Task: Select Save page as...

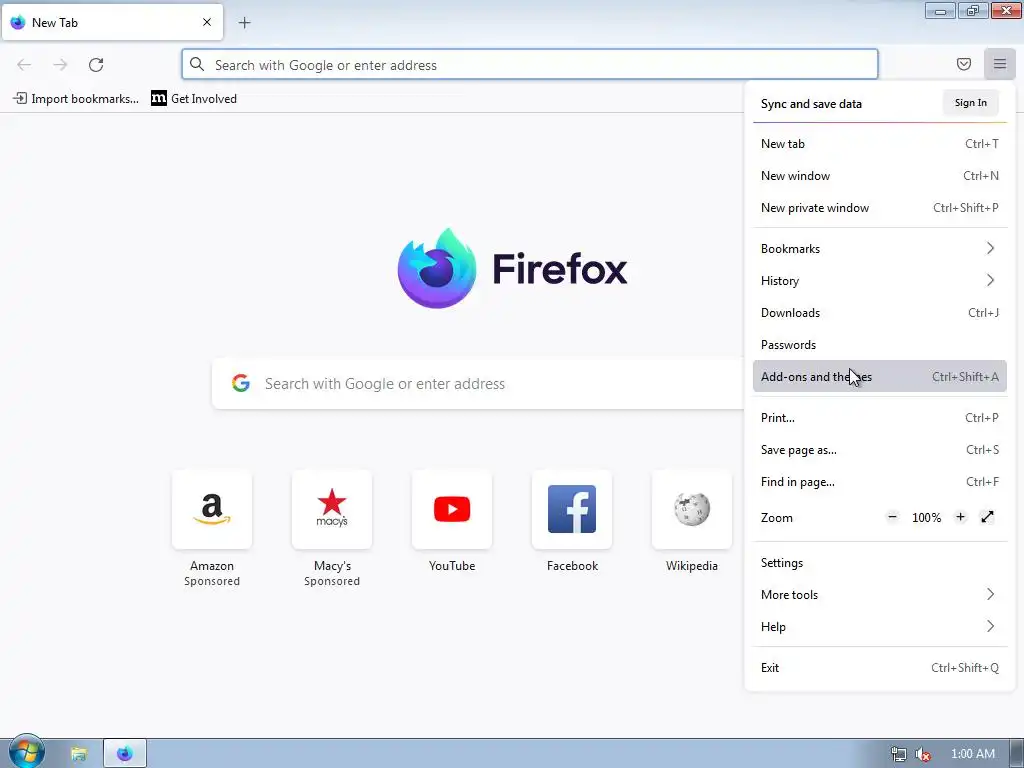Action: pos(880,450)
